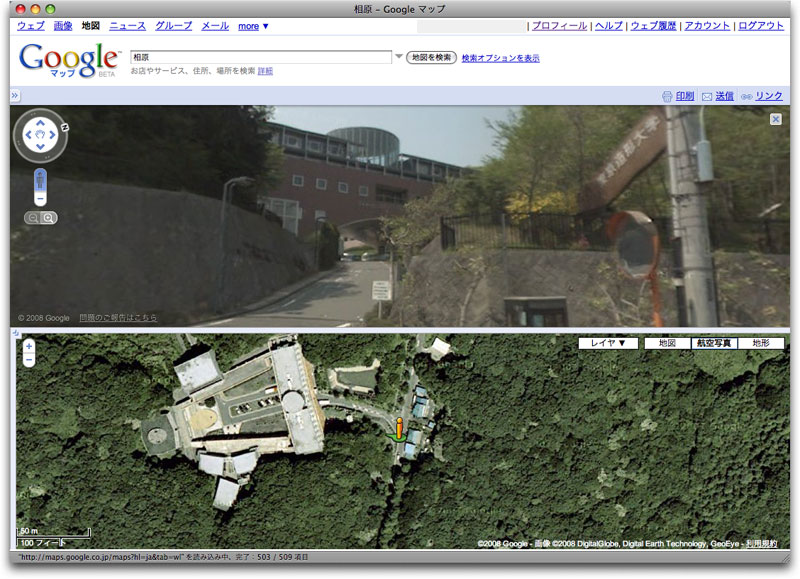
Task: Zoom in Street View with the plus magnifier
Action: coord(48,218)
